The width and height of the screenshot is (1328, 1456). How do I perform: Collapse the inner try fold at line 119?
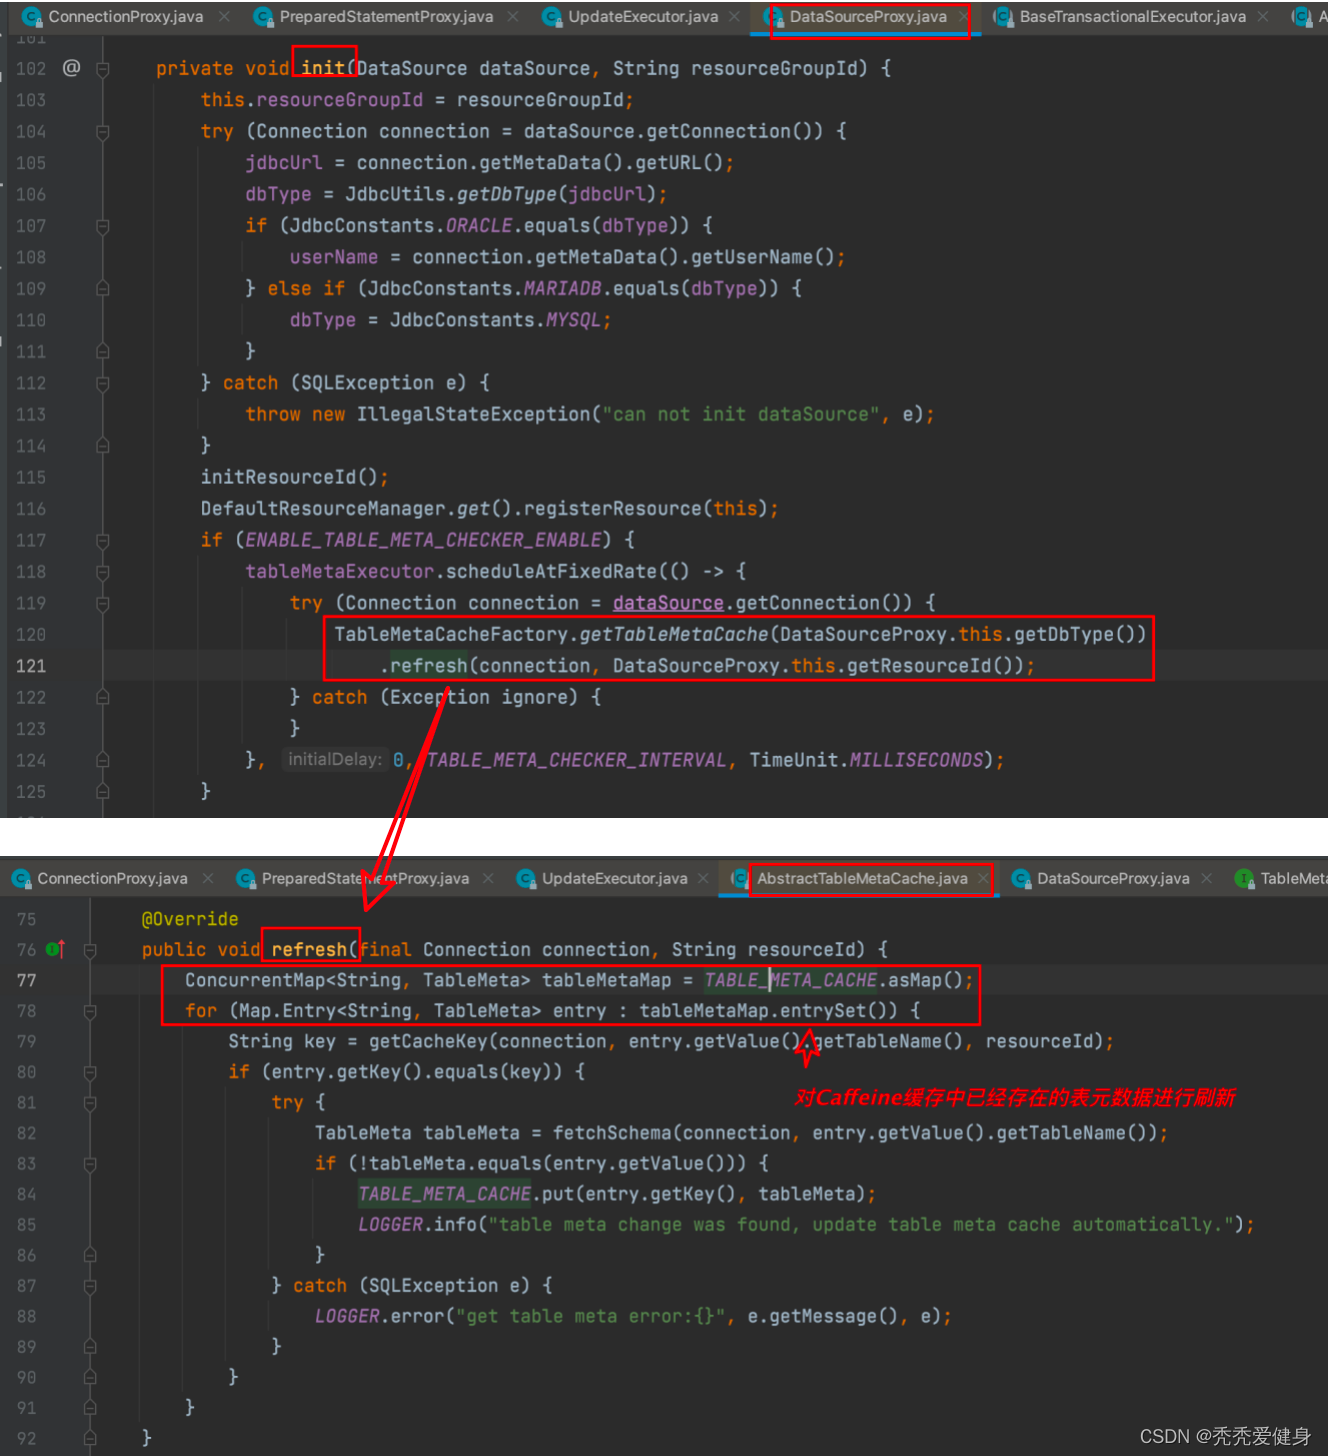[x=102, y=603]
